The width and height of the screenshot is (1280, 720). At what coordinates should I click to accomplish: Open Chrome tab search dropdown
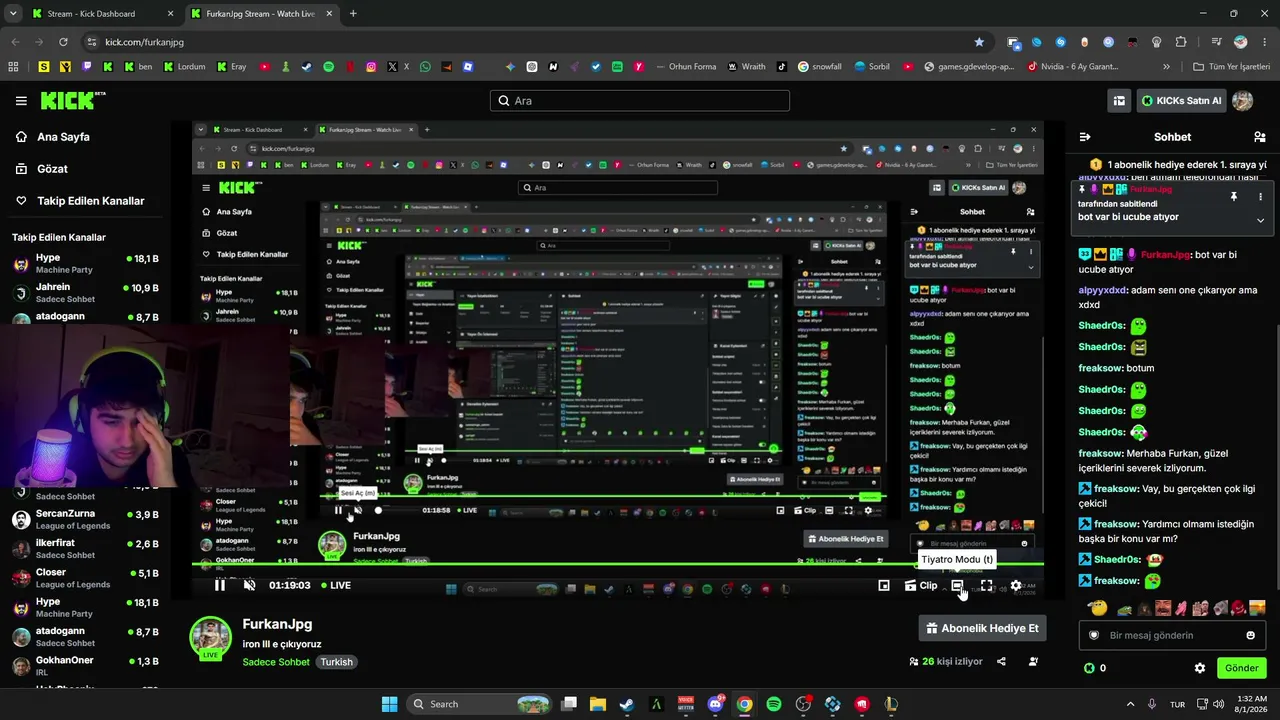pyautogui.click(x=11, y=14)
